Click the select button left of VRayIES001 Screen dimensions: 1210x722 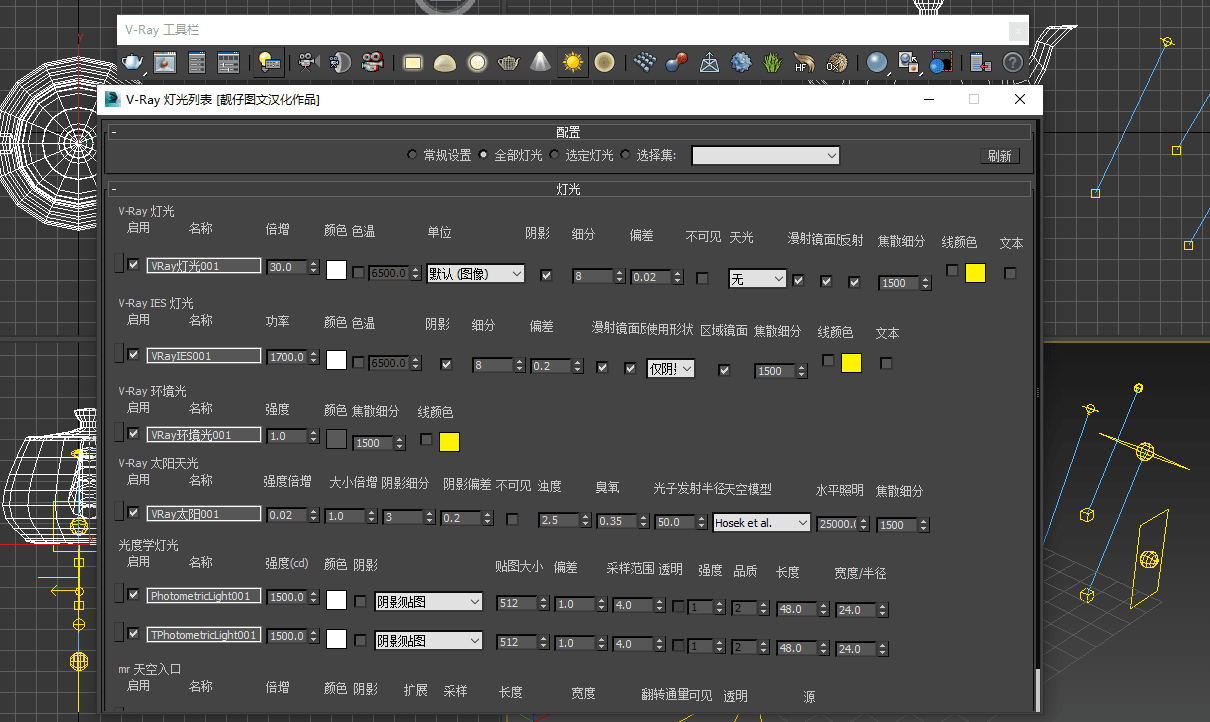tap(119, 354)
